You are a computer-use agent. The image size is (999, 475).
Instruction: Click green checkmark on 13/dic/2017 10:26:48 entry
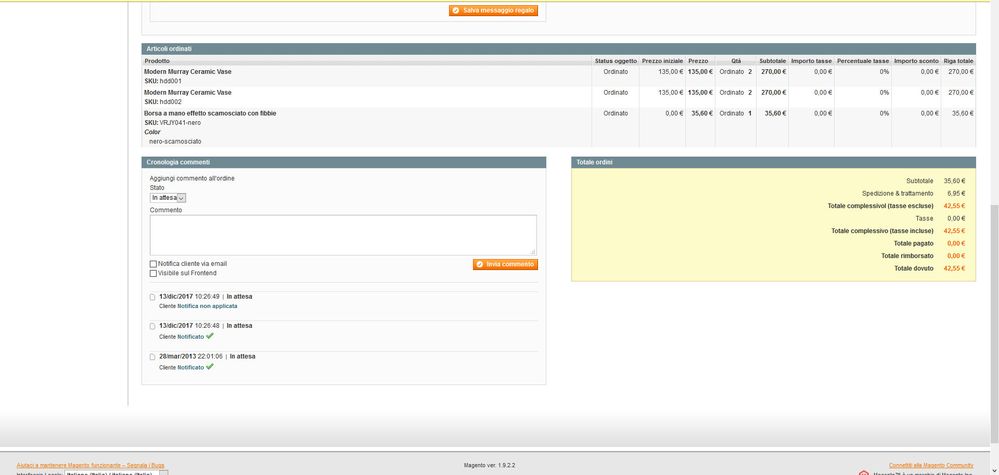210,336
